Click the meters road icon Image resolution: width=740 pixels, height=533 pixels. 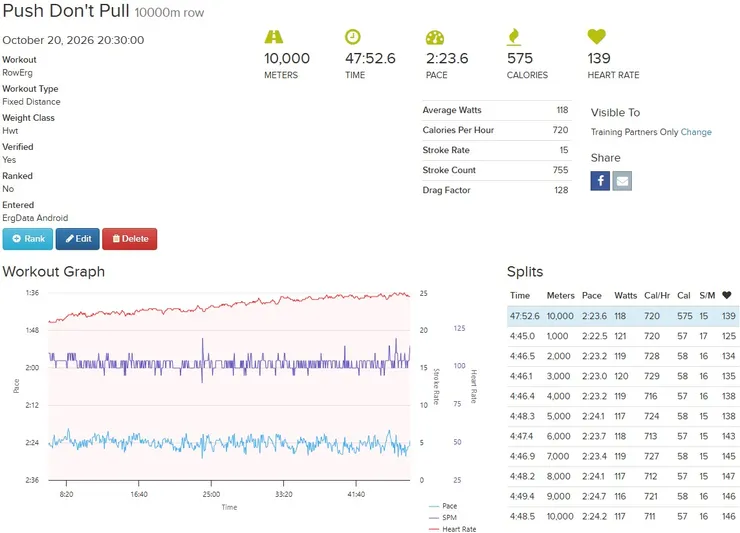274,37
